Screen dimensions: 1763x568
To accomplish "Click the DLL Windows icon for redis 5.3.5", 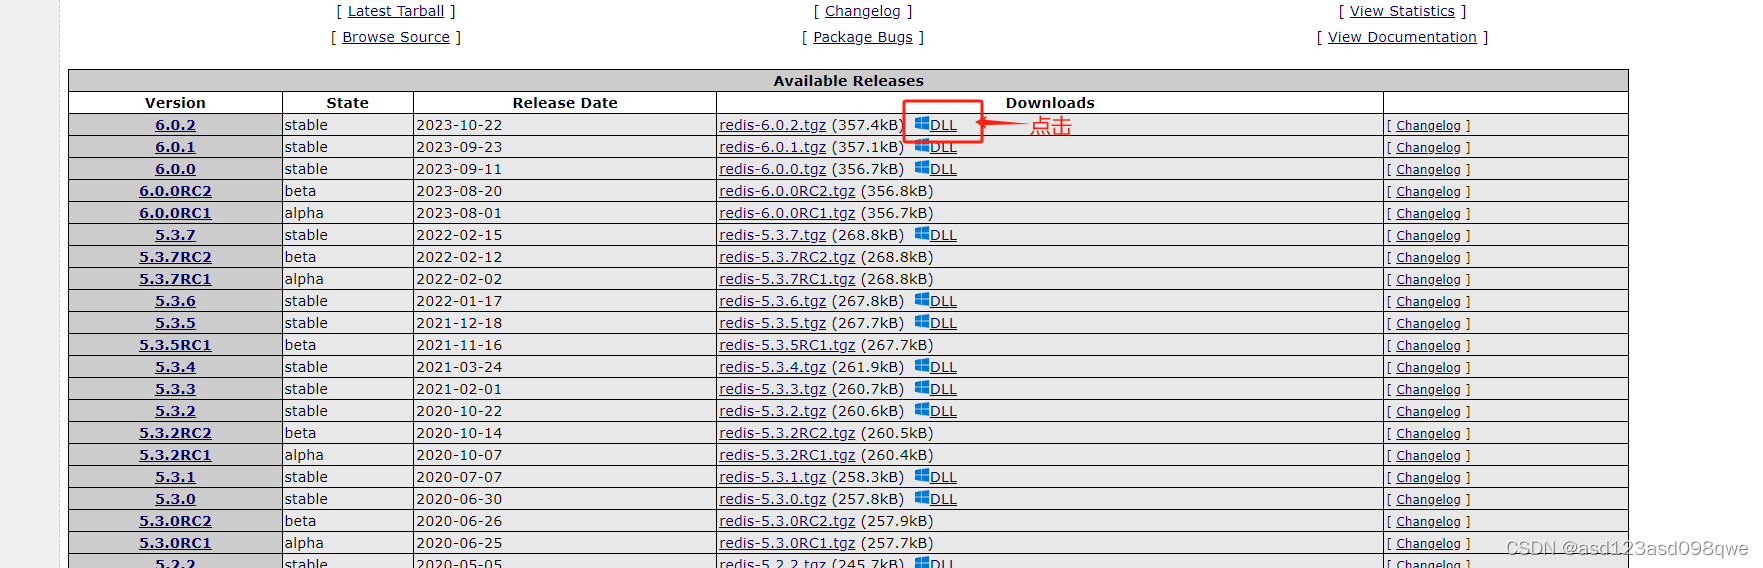I will (921, 322).
